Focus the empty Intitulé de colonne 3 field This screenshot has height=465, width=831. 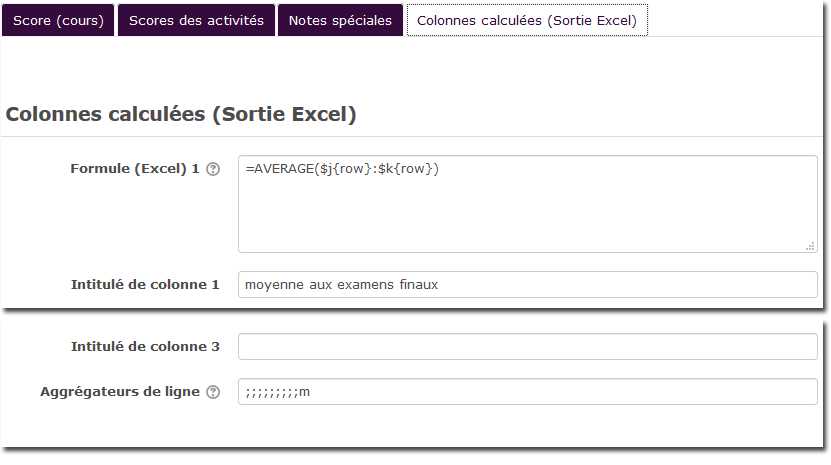click(527, 347)
